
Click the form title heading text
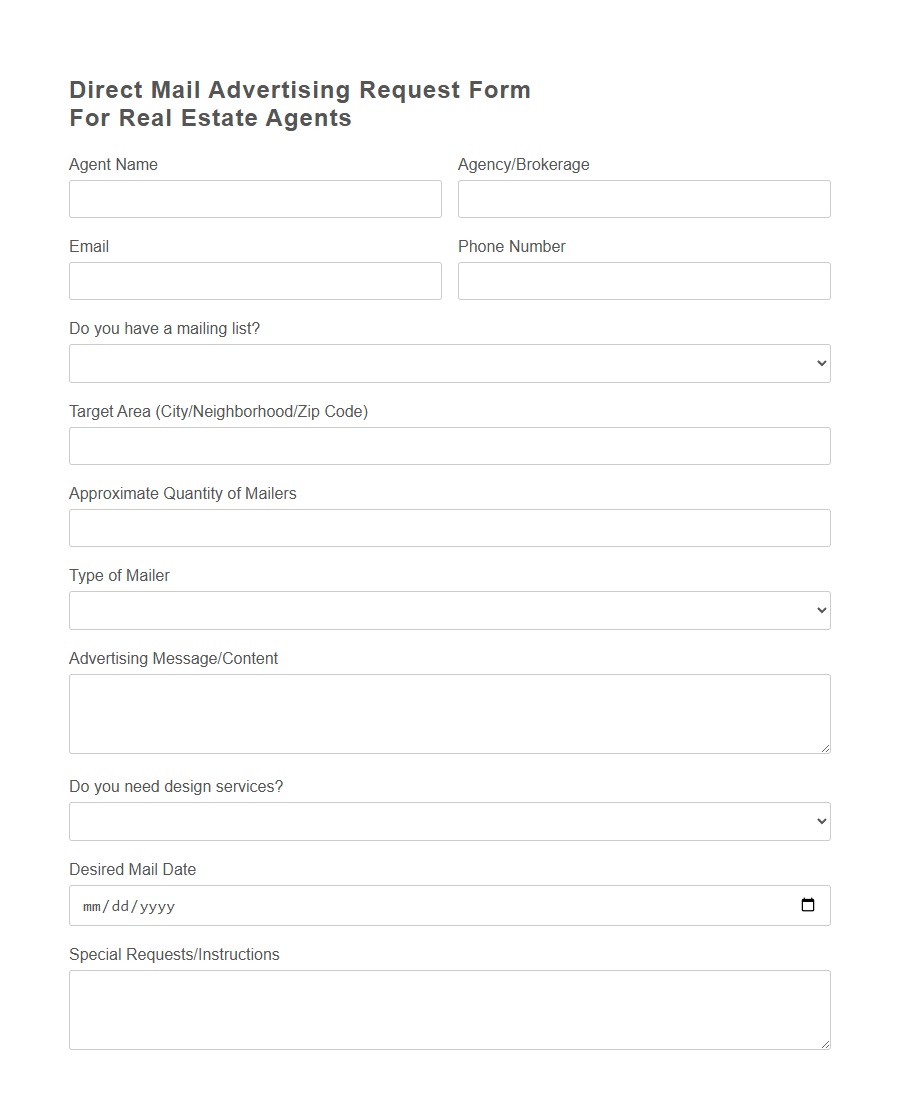pos(299,103)
